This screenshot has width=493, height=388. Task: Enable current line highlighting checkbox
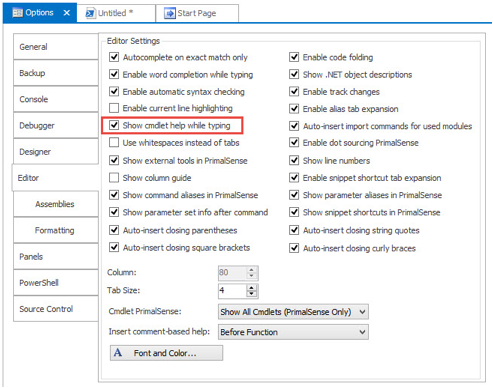tap(114, 108)
